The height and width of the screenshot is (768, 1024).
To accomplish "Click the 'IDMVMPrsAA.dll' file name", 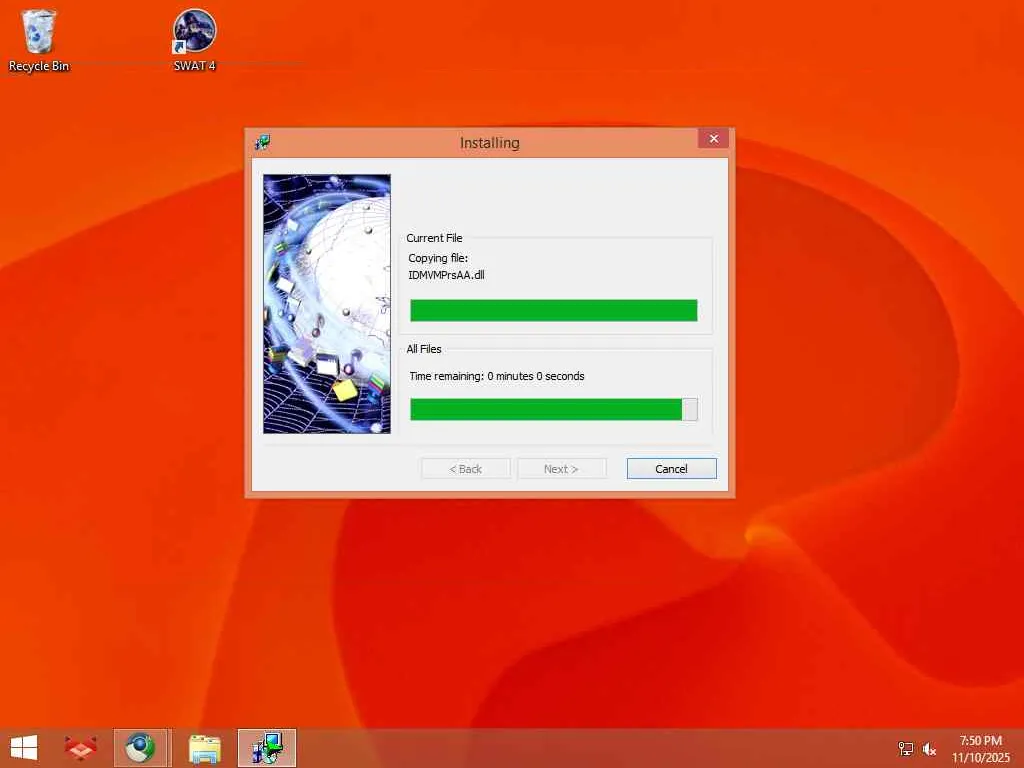I will 446,275.
